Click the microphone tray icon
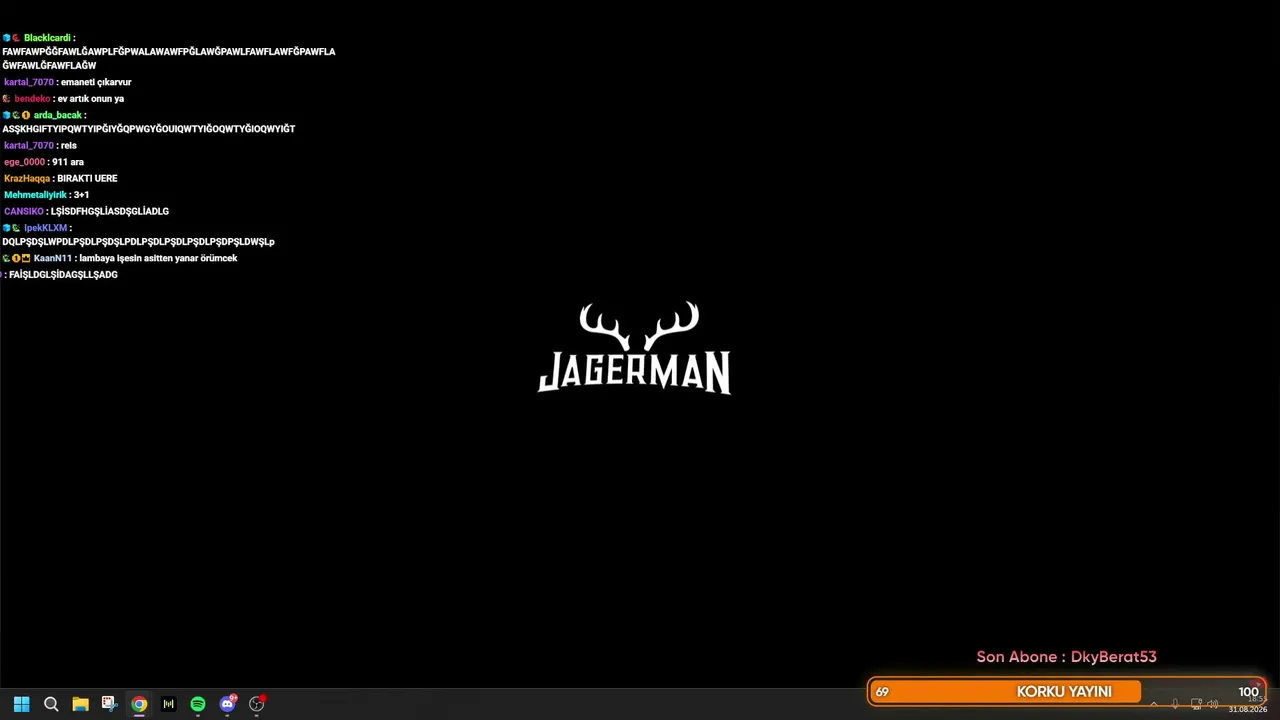Screen dimensions: 1280x720 point(1175,704)
